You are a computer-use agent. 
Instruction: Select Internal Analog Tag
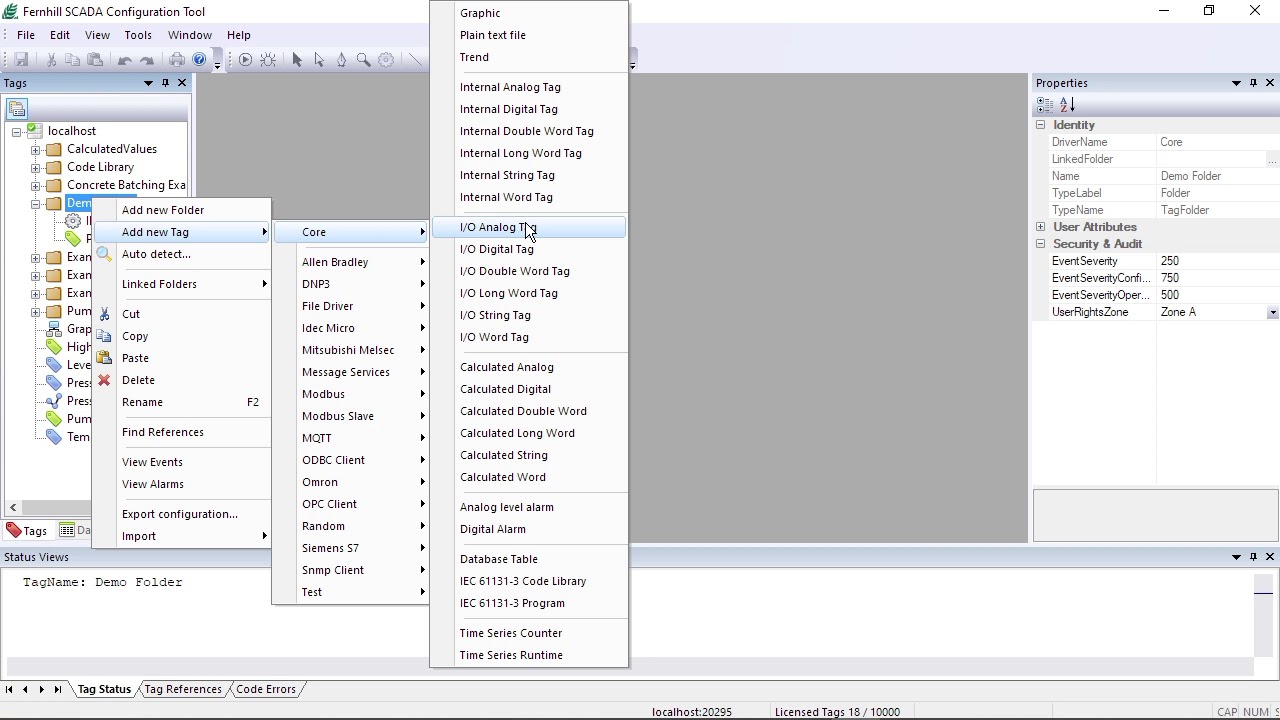(529, 87)
